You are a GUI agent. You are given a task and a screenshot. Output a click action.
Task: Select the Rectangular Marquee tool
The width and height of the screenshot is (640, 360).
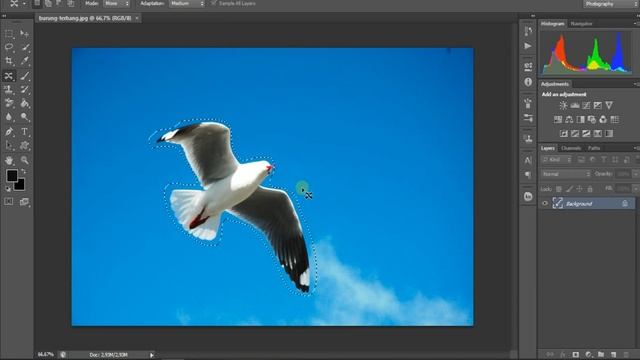click(9, 34)
